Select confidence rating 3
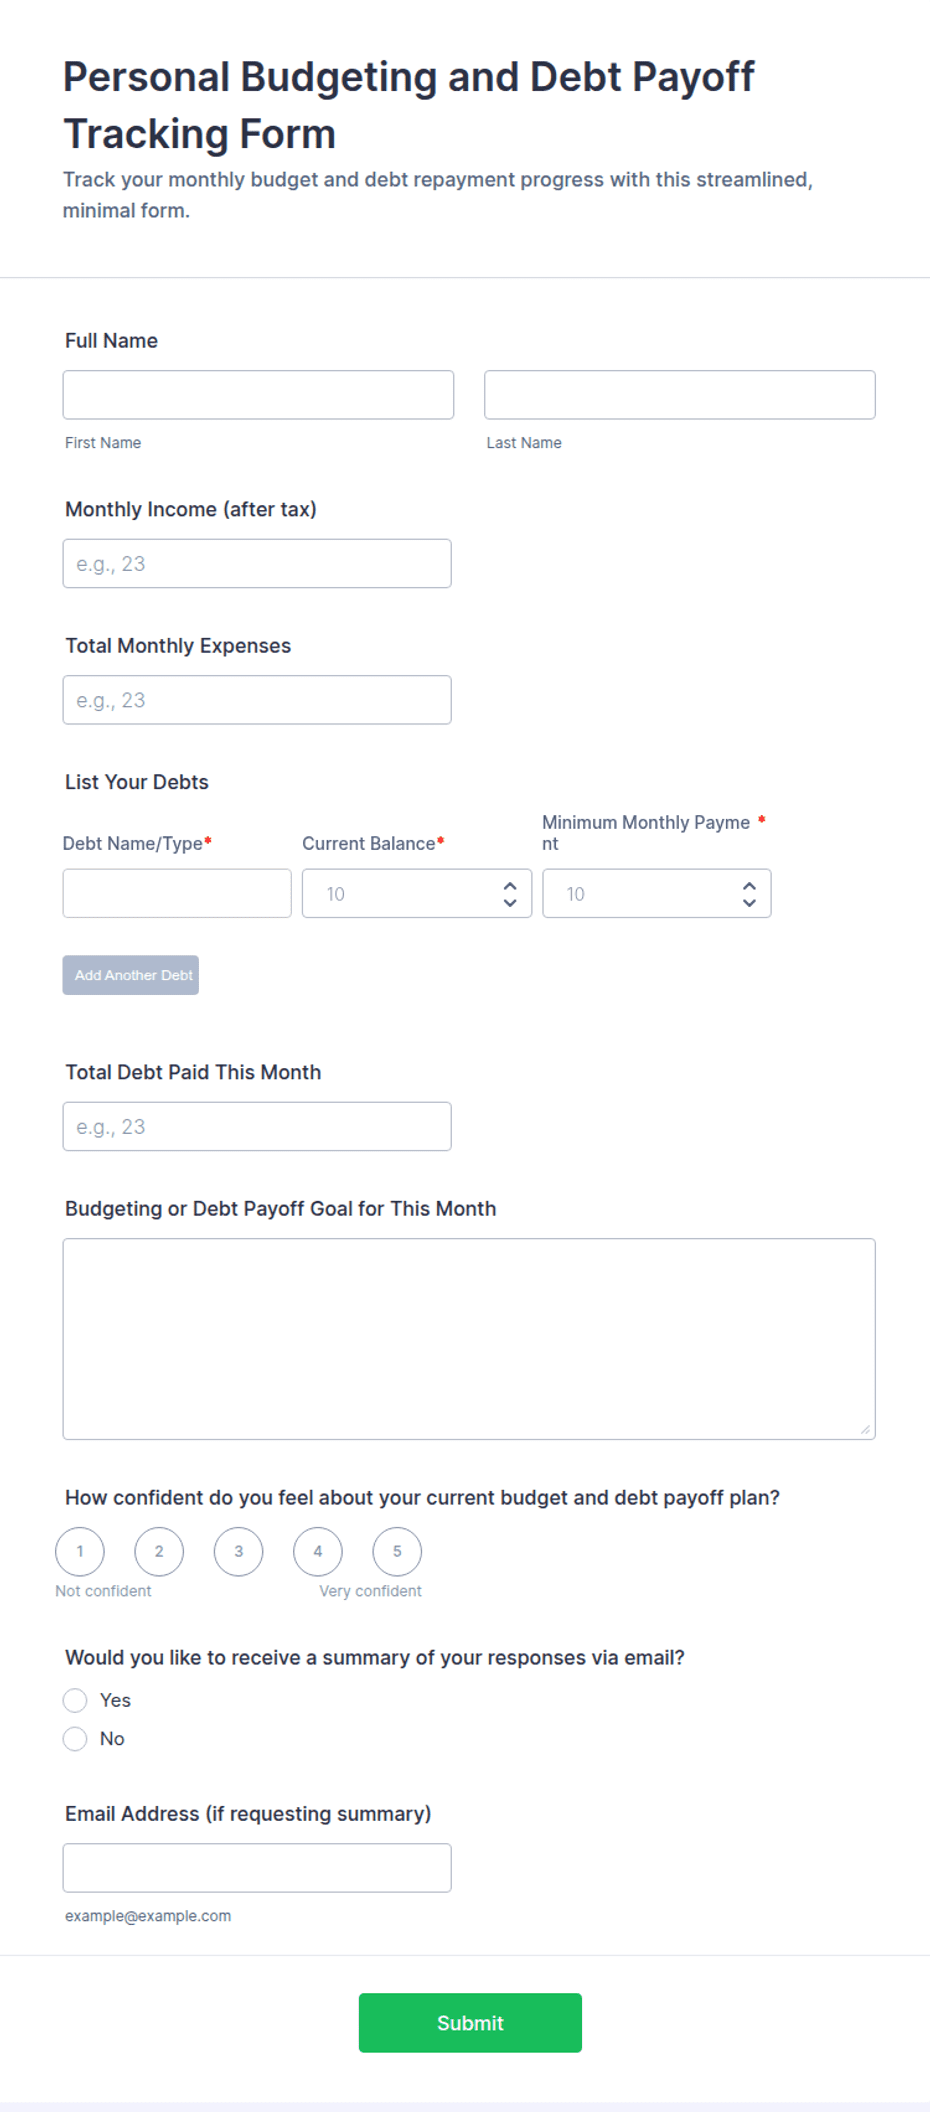Viewport: 930px width, 2112px height. (238, 1551)
